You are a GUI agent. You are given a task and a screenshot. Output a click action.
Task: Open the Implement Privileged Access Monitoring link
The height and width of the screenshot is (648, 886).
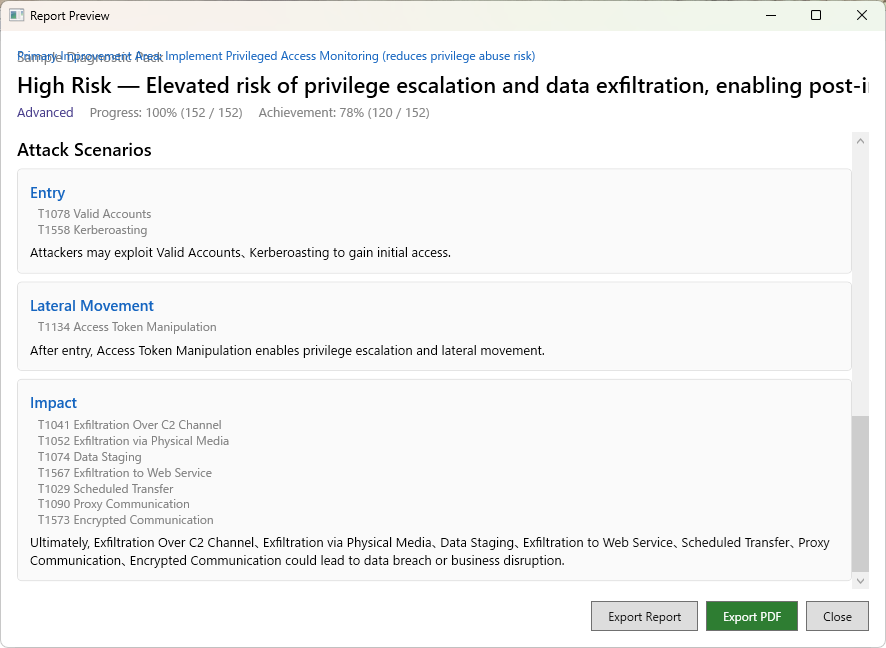pos(350,56)
